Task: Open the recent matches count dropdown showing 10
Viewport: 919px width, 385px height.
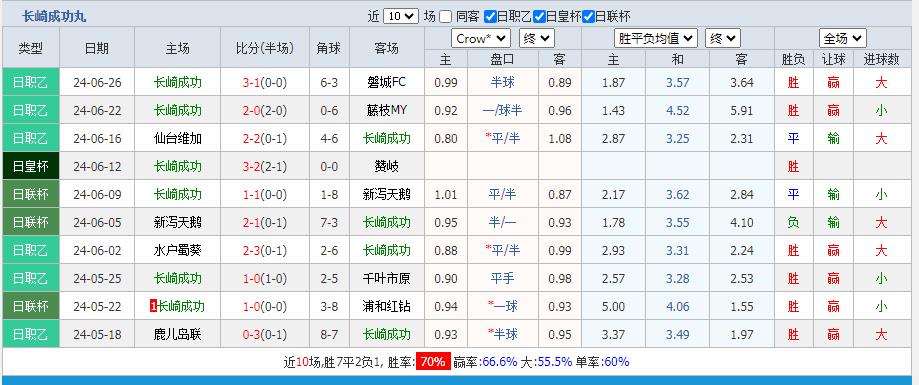Action: pos(401,16)
